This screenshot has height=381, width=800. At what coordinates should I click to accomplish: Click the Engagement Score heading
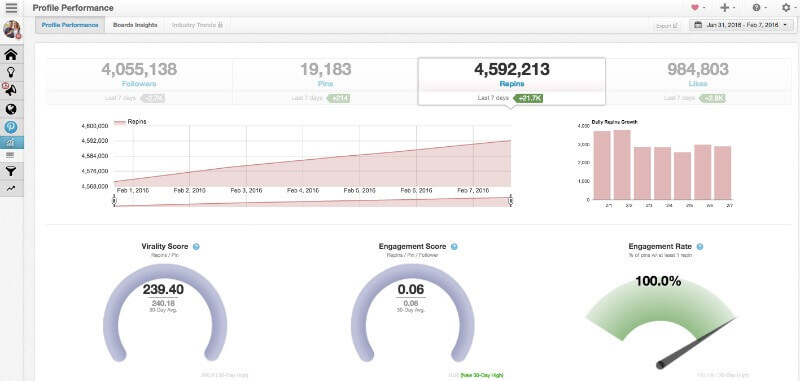pyautogui.click(x=413, y=247)
